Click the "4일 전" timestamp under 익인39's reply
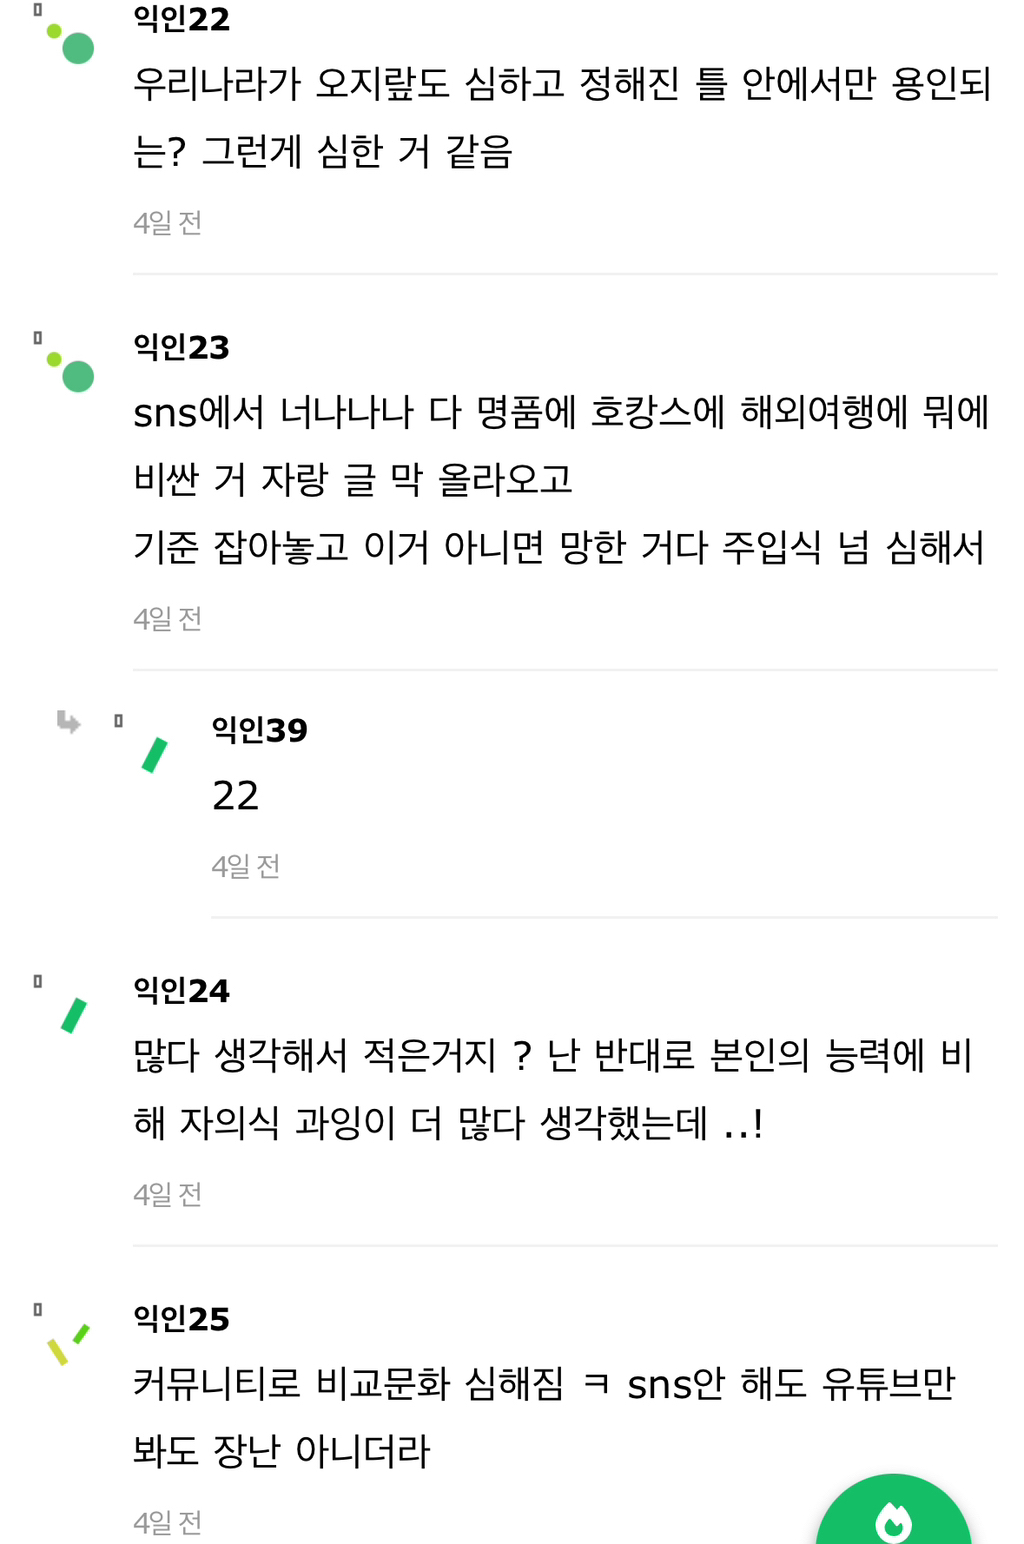The width and height of the screenshot is (1024, 1544). click(245, 866)
